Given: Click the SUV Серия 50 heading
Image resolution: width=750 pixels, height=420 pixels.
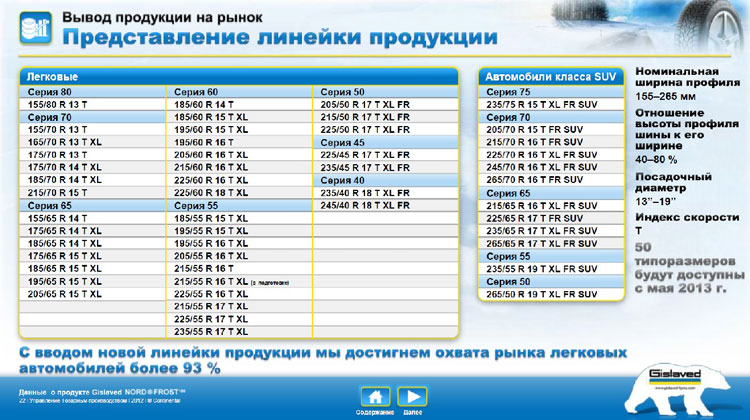Looking at the screenshot, I should (x=551, y=282).
